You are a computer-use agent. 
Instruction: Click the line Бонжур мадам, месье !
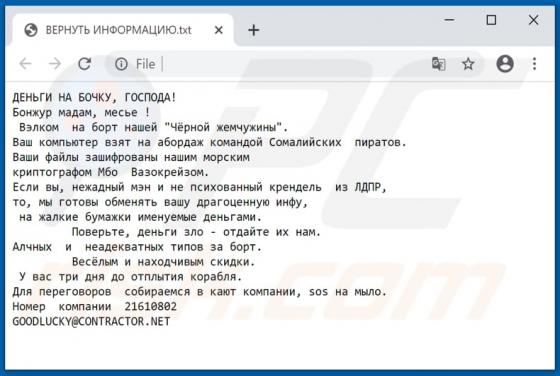coord(81,112)
